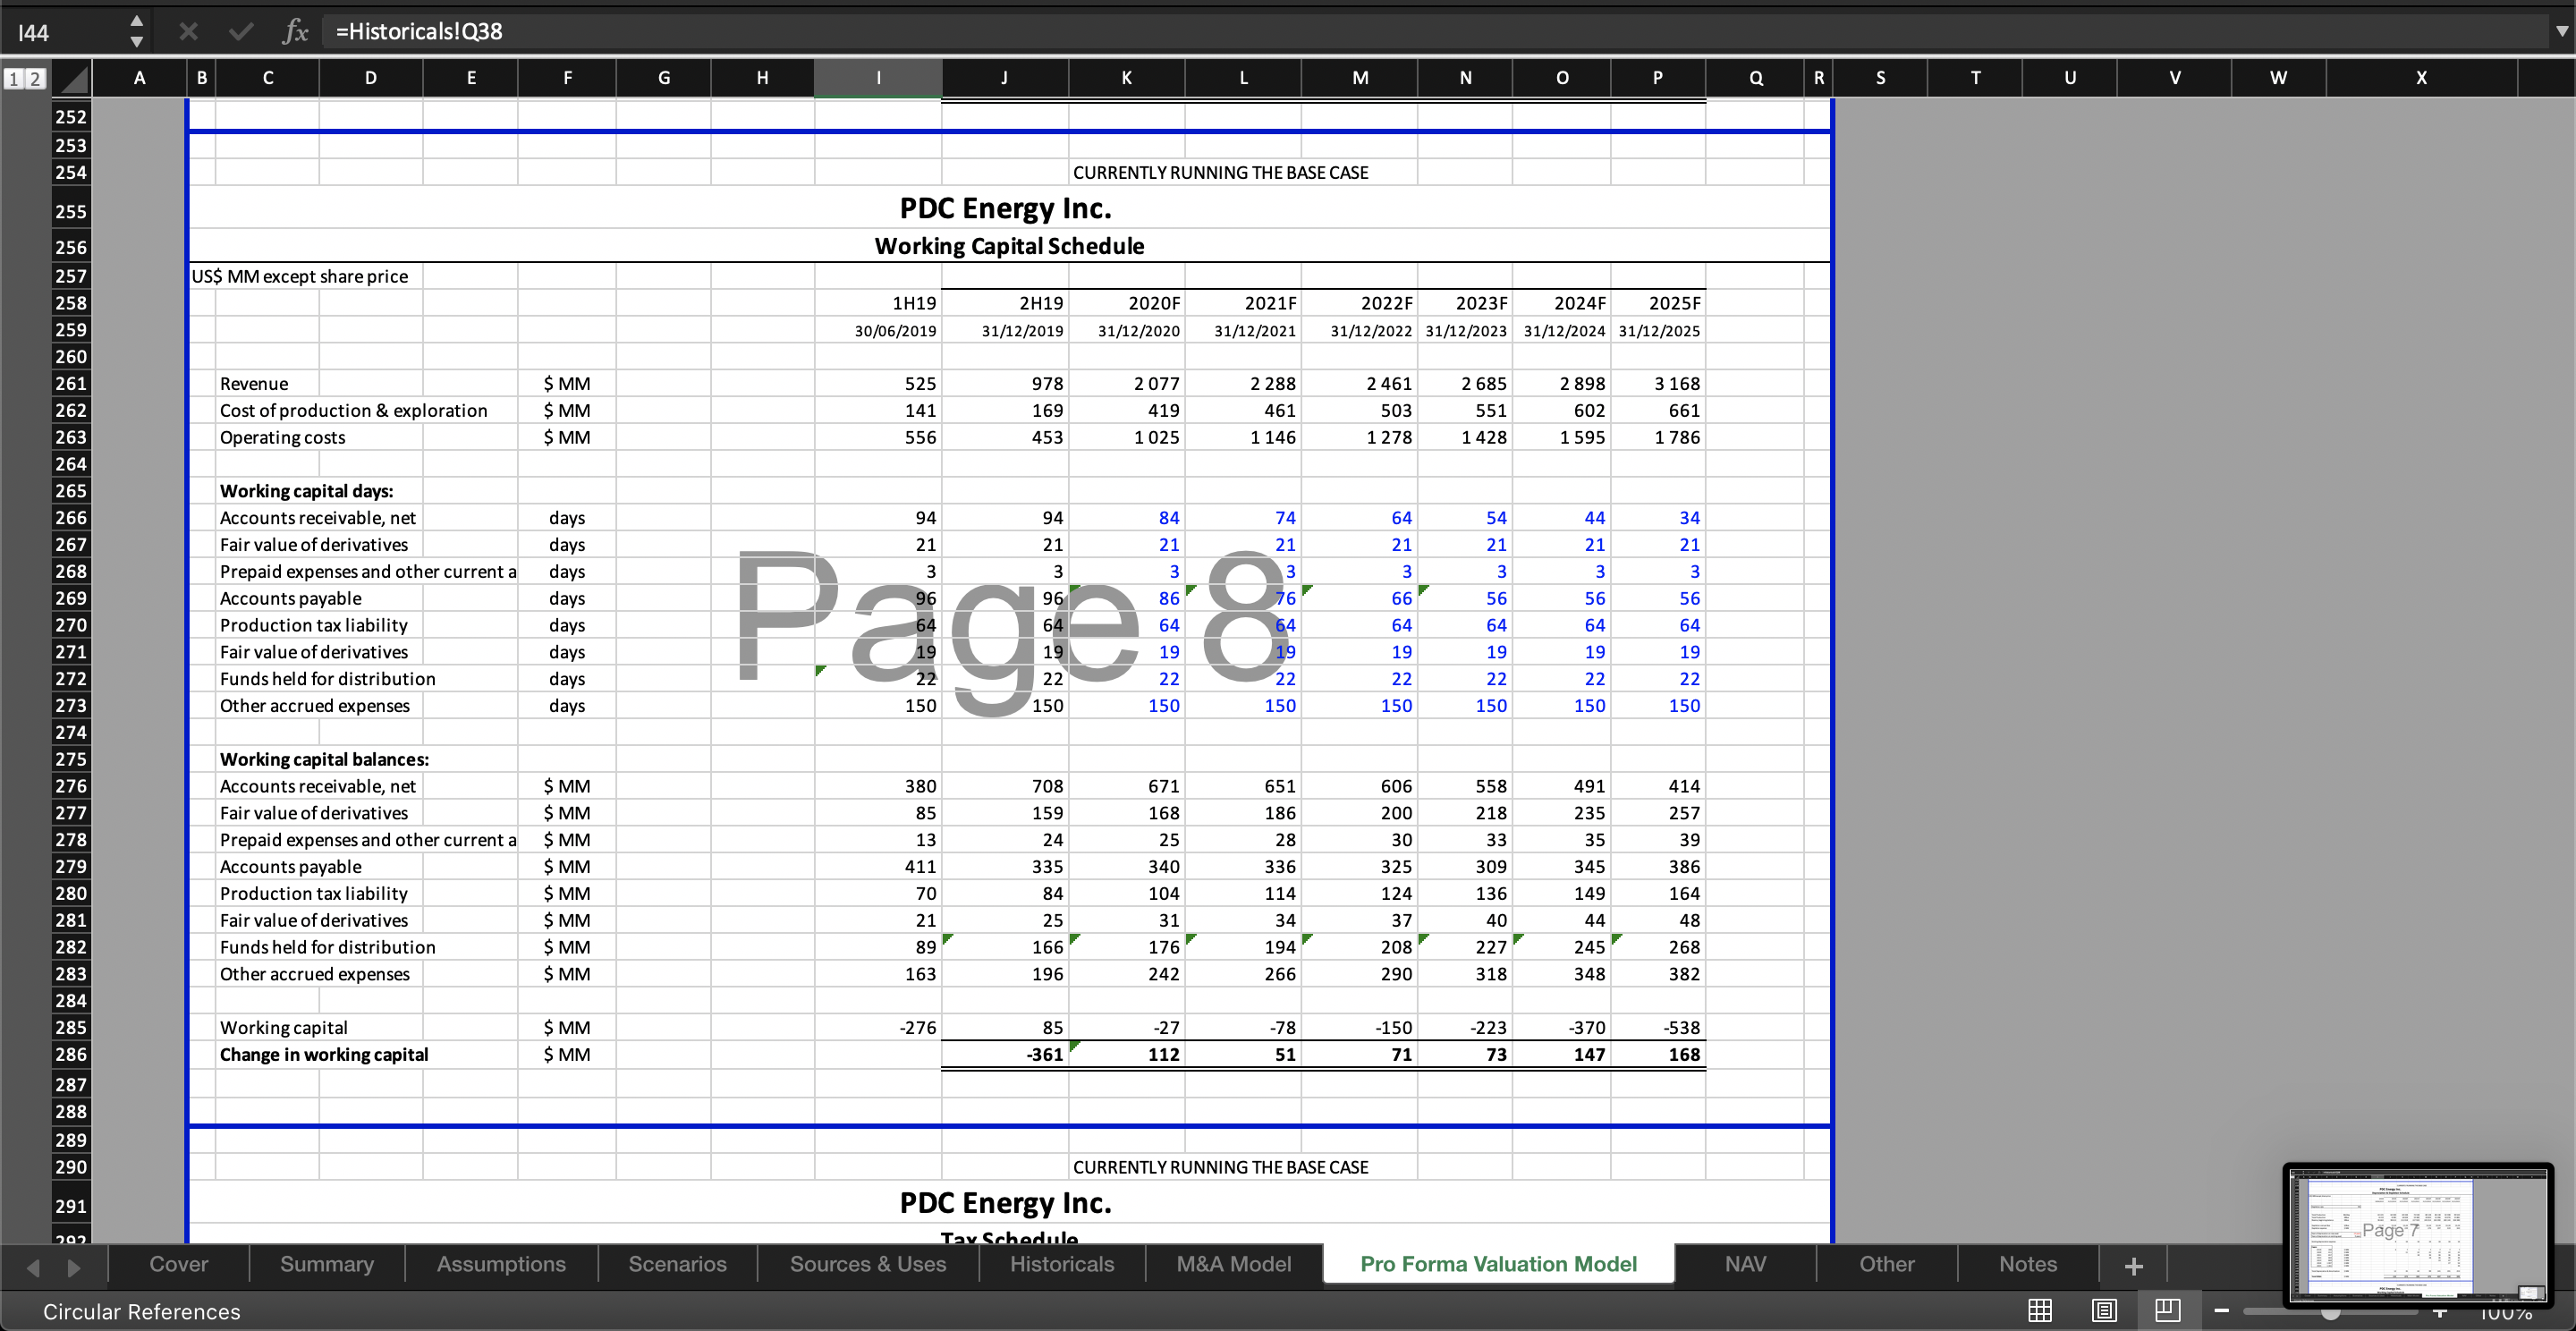
Task: Click the PDC Energy Inc. title row 255
Action: pyautogui.click(x=1005, y=208)
